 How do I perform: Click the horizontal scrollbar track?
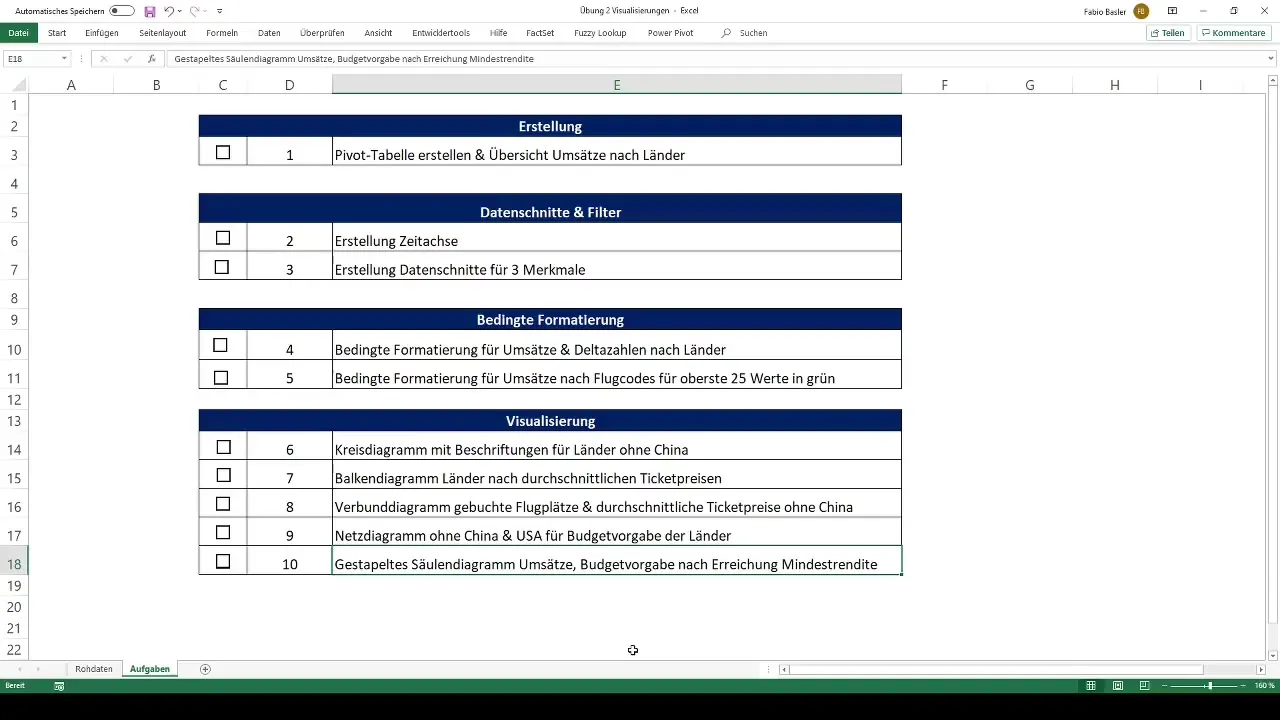click(x=1229, y=669)
